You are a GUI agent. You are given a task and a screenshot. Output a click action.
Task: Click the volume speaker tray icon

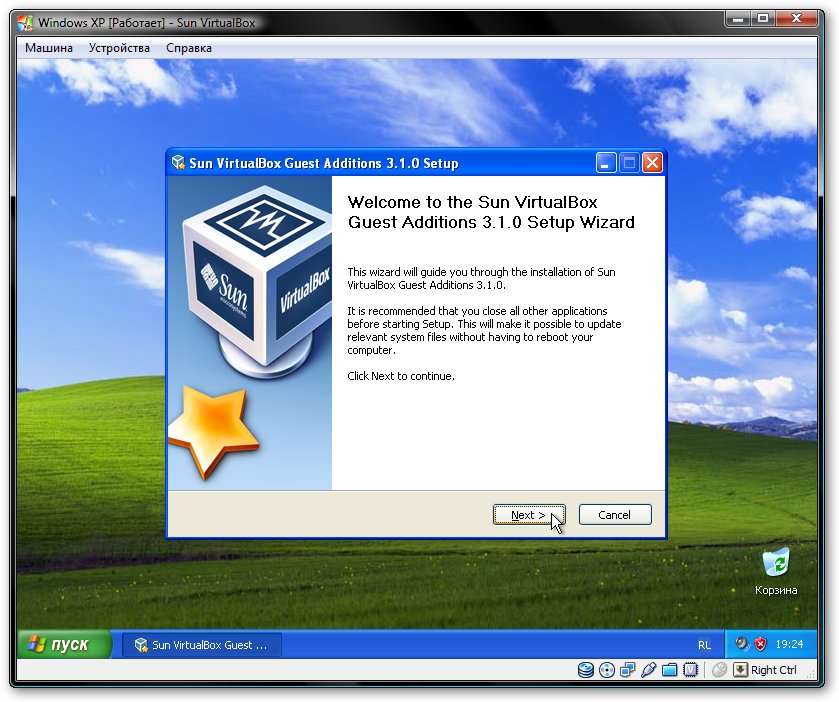742,644
